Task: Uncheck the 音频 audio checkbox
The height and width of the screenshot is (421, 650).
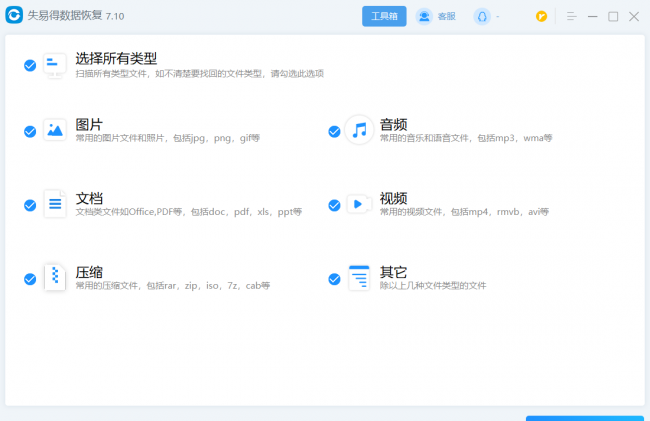Action: tap(335, 131)
